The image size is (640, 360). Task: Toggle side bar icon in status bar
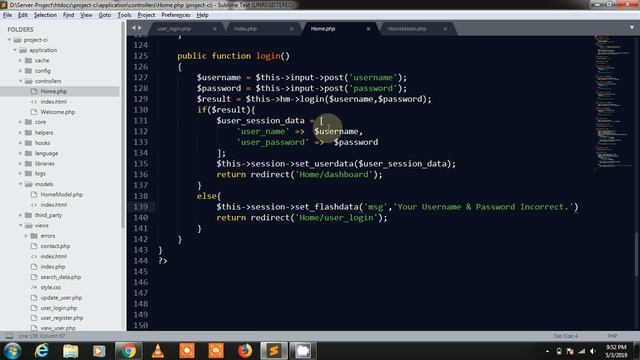(9, 336)
